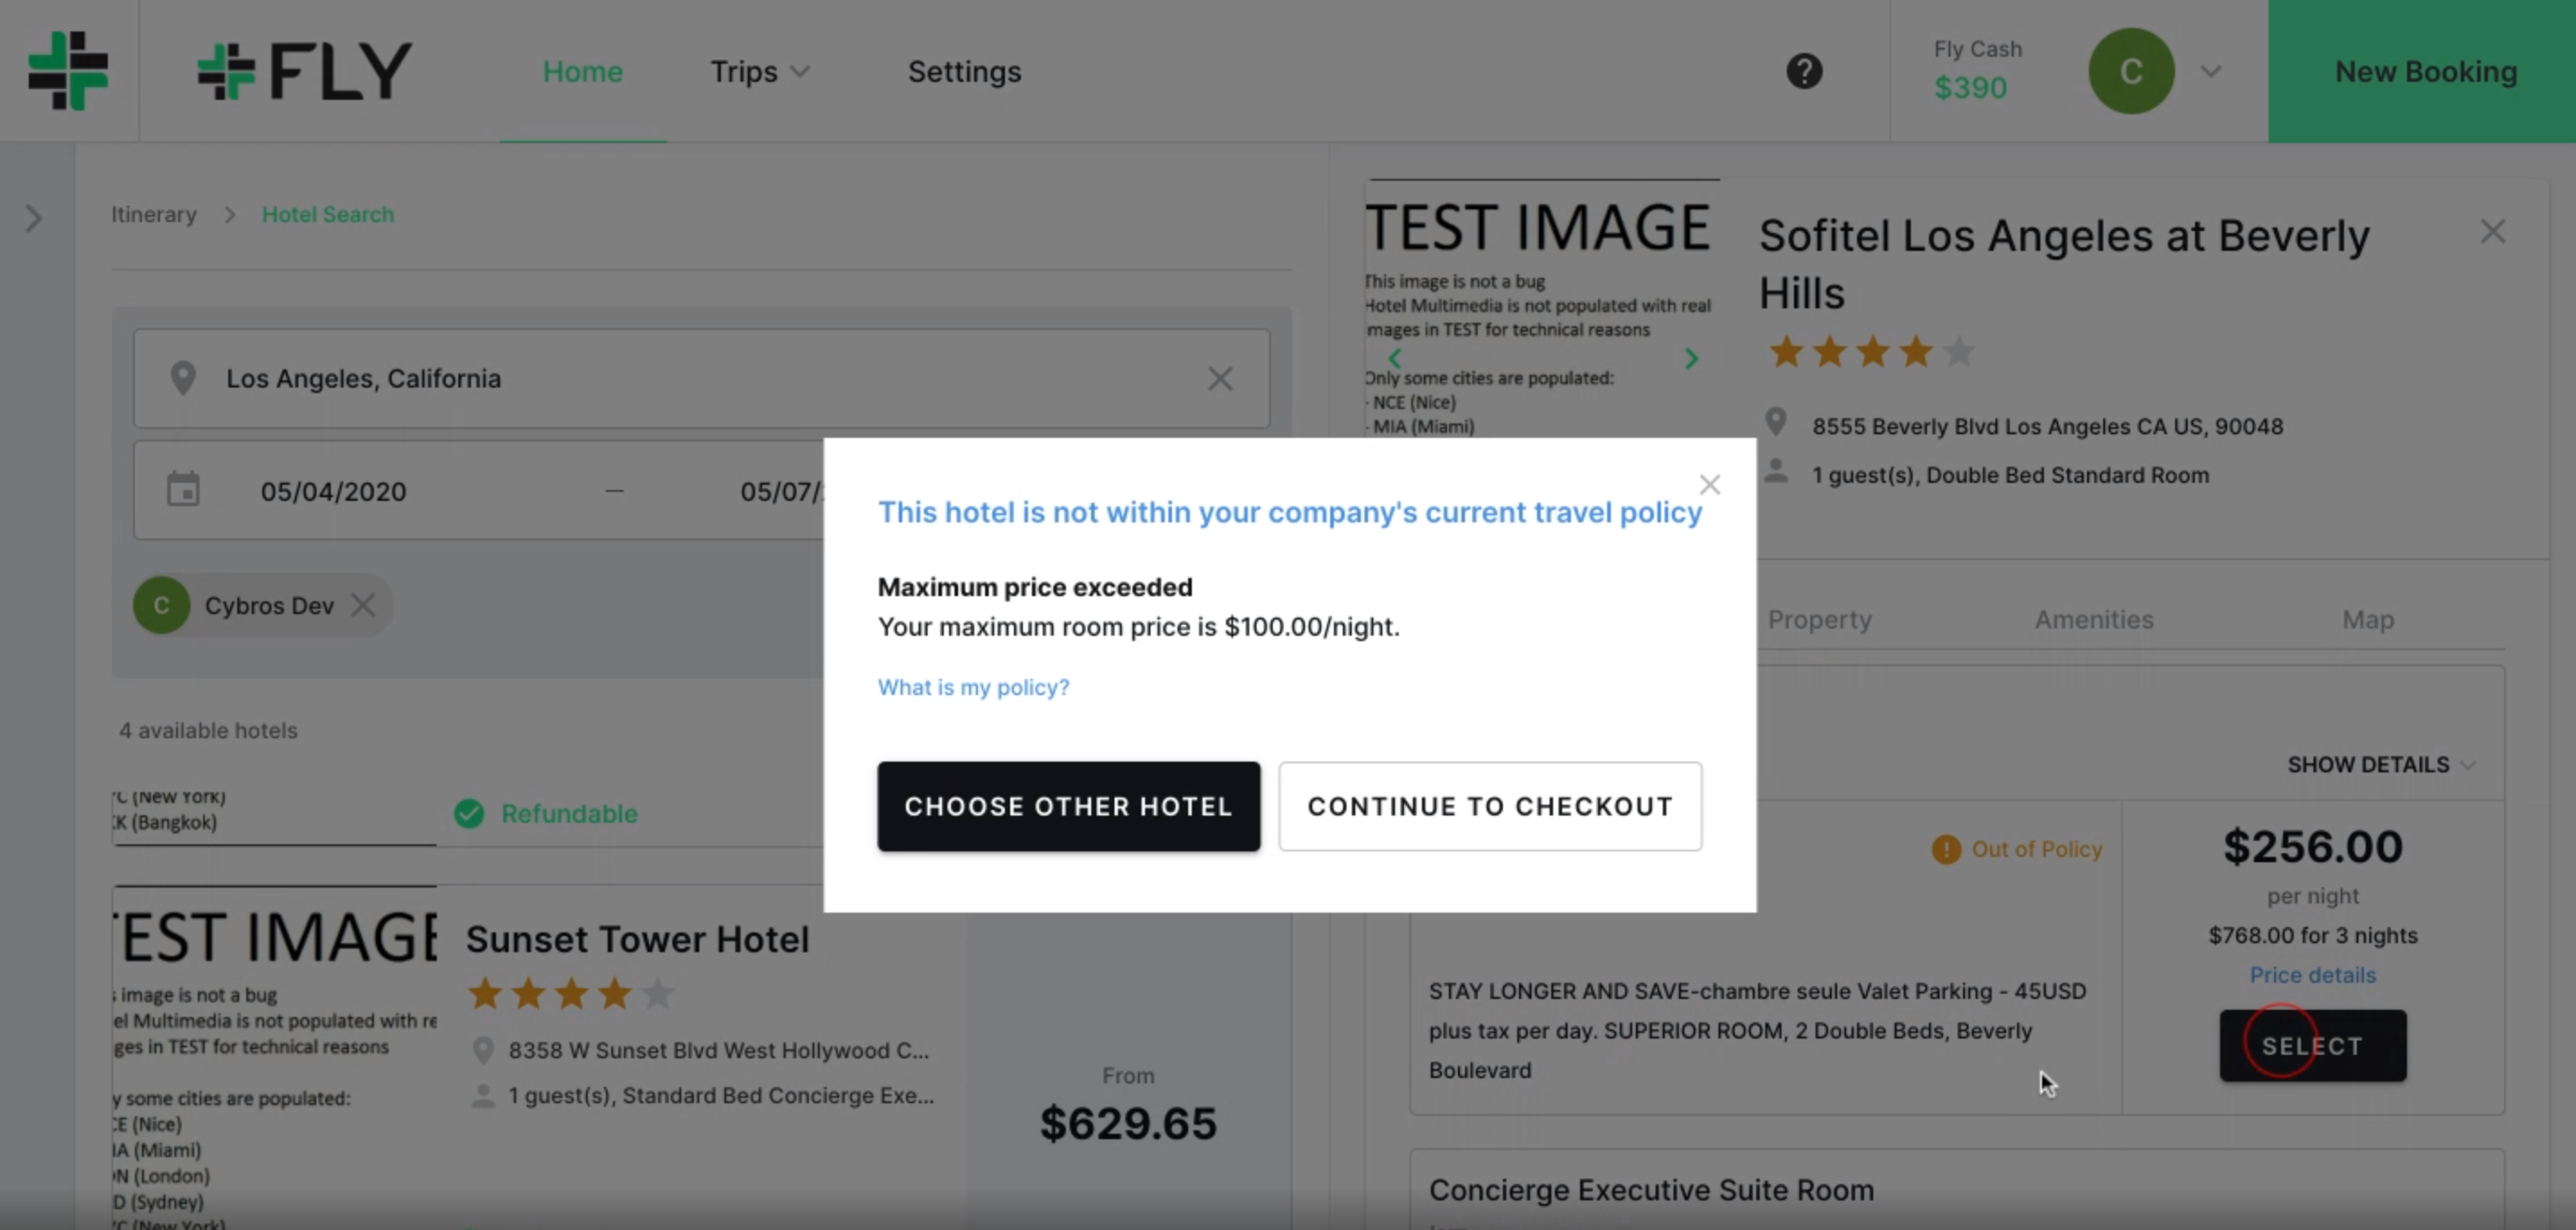Show next hotel image arrow
The image size is (2576, 1230).
click(1691, 358)
